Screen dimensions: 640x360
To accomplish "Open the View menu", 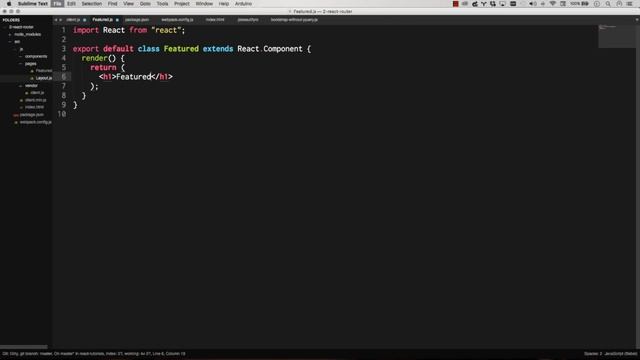I will coord(128,4).
